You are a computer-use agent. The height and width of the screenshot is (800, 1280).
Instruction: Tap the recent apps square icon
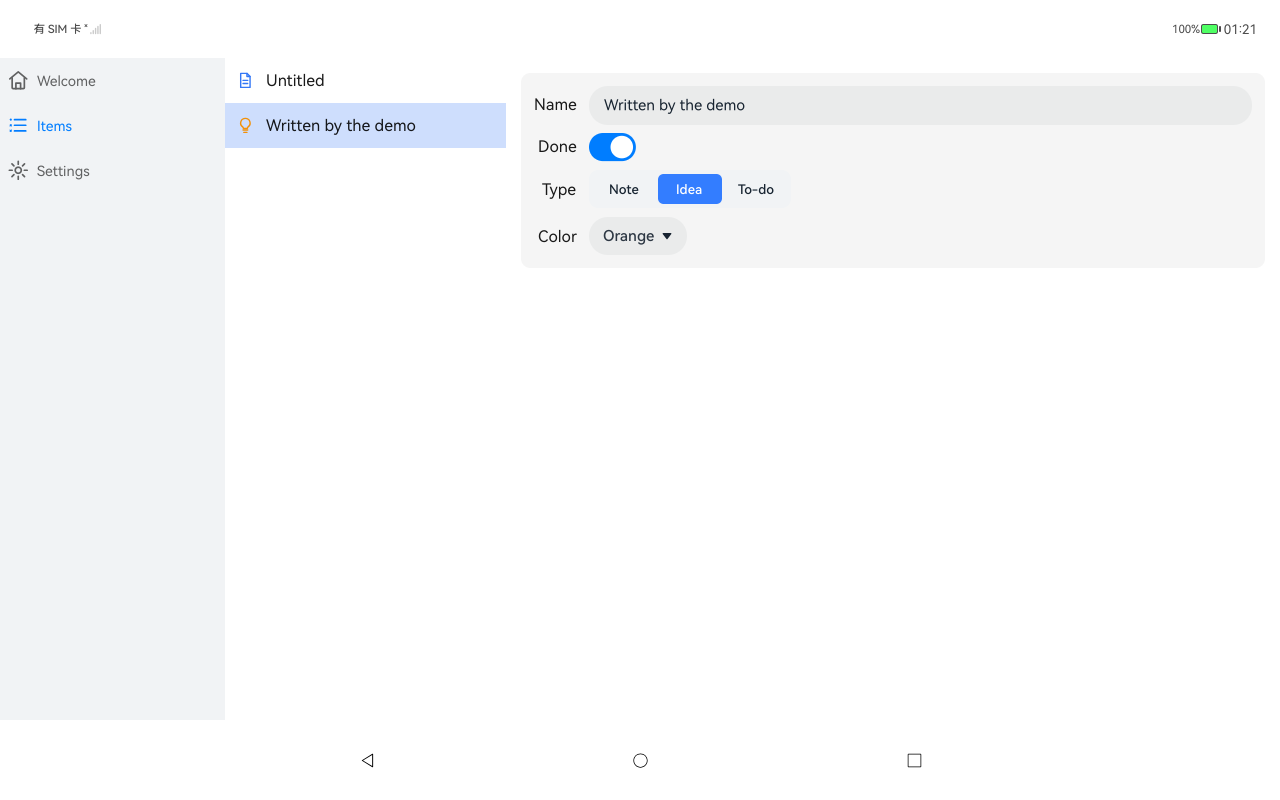click(914, 760)
